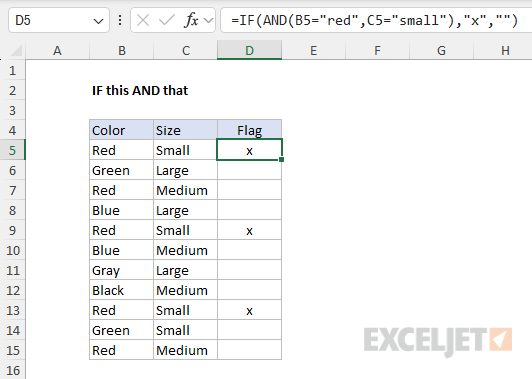Select Red cell in row 7
Image resolution: width=532 pixels, height=379 pixels.
pos(121,190)
